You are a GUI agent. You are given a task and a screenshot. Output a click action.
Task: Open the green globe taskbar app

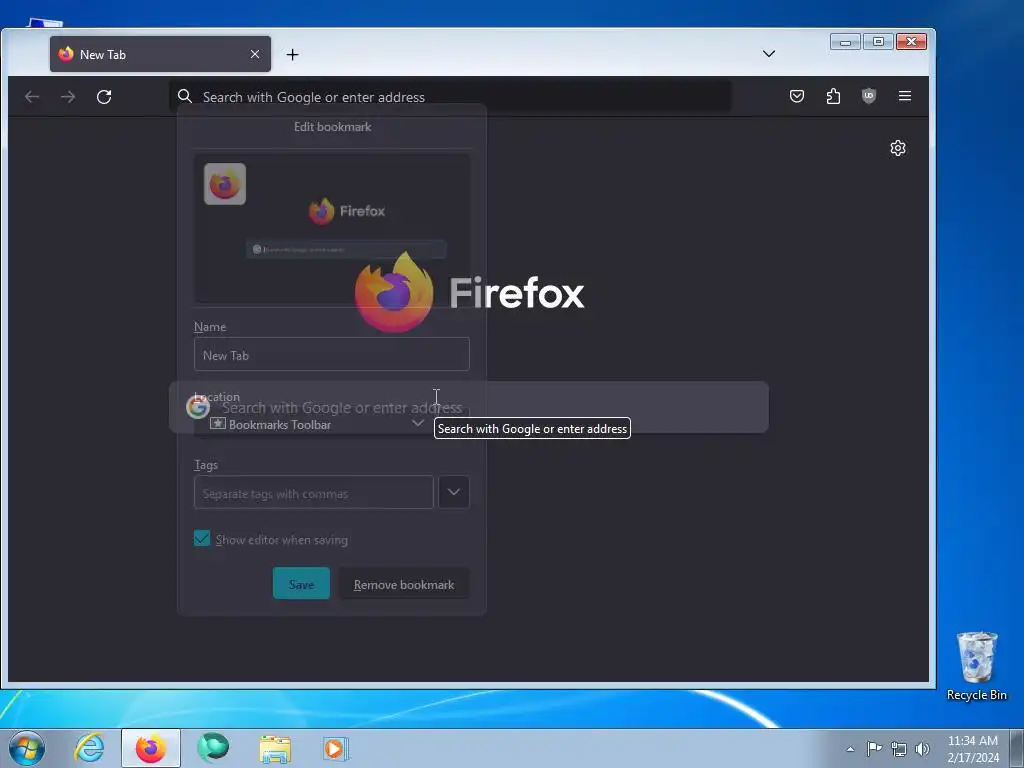(213, 748)
